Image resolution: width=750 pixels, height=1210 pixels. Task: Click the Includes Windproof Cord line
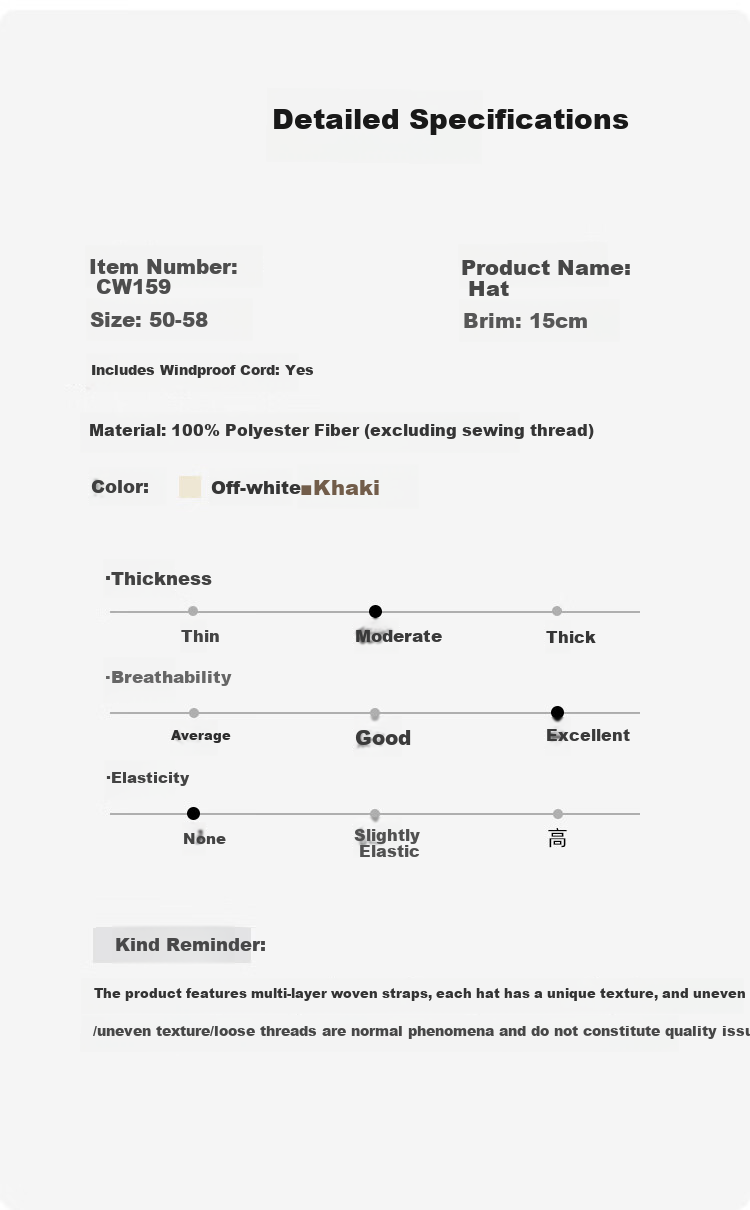coord(202,370)
